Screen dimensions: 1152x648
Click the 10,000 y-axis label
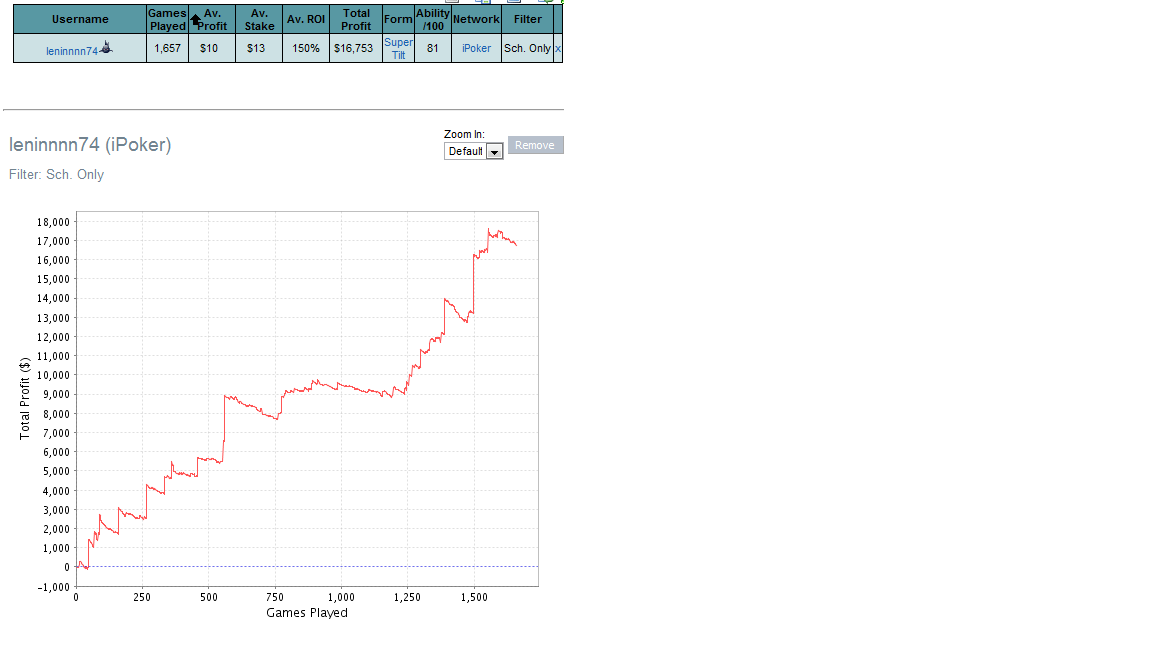coord(53,375)
